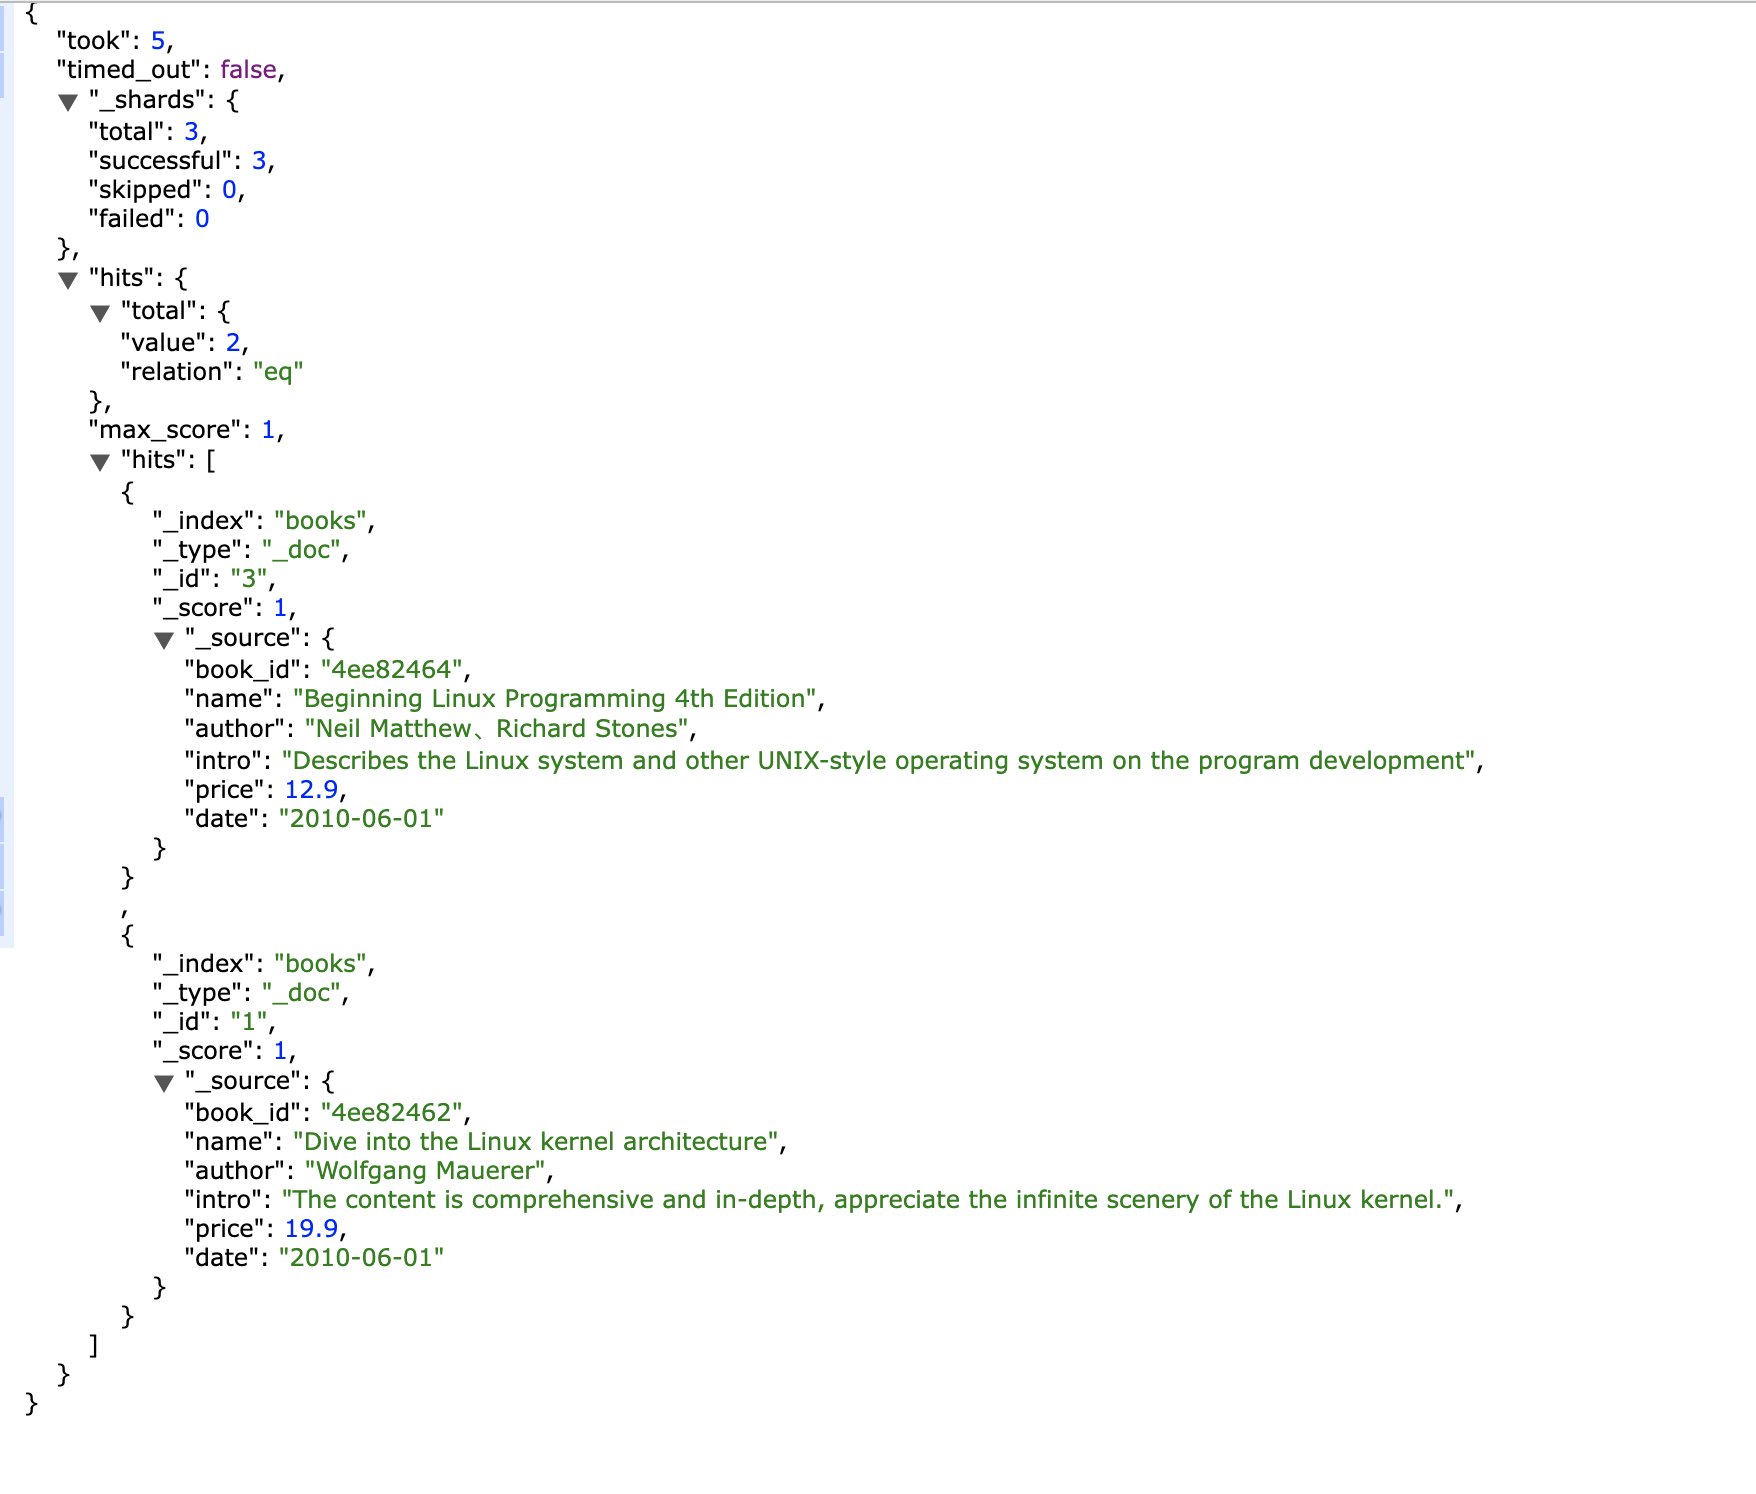
Task: Click the relation value "eq"
Action: click(x=278, y=372)
